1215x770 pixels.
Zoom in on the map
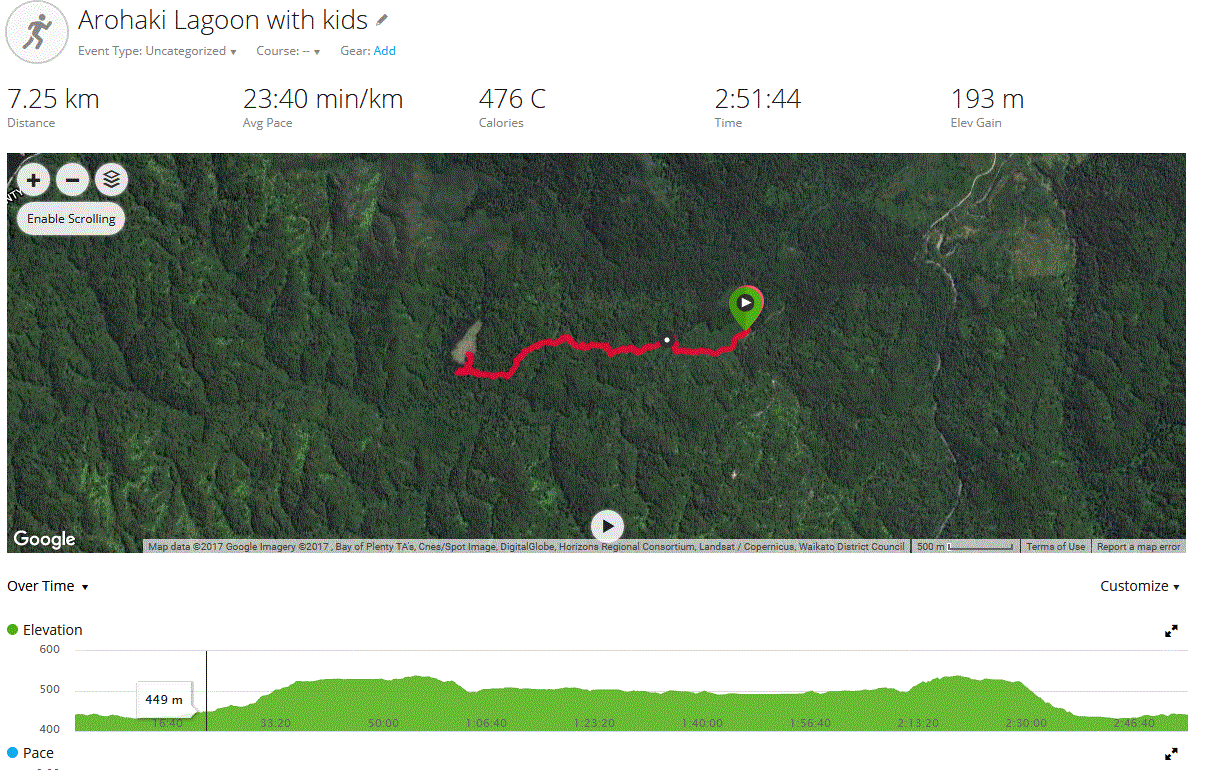(33, 180)
